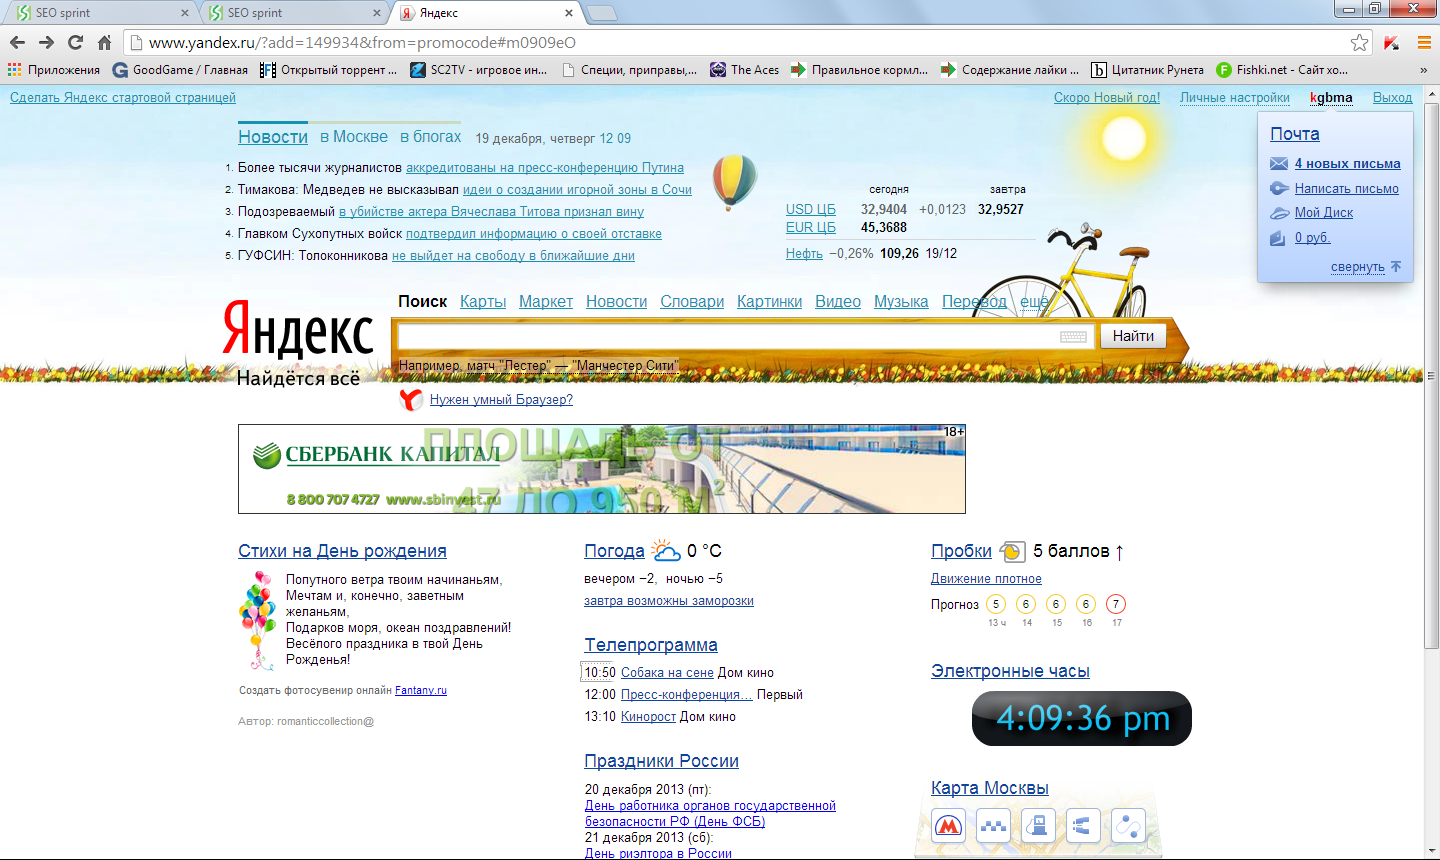Open the on-screen keyboard icon in the search box
Image resolution: width=1440 pixels, height=860 pixels.
coord(1073,337)
